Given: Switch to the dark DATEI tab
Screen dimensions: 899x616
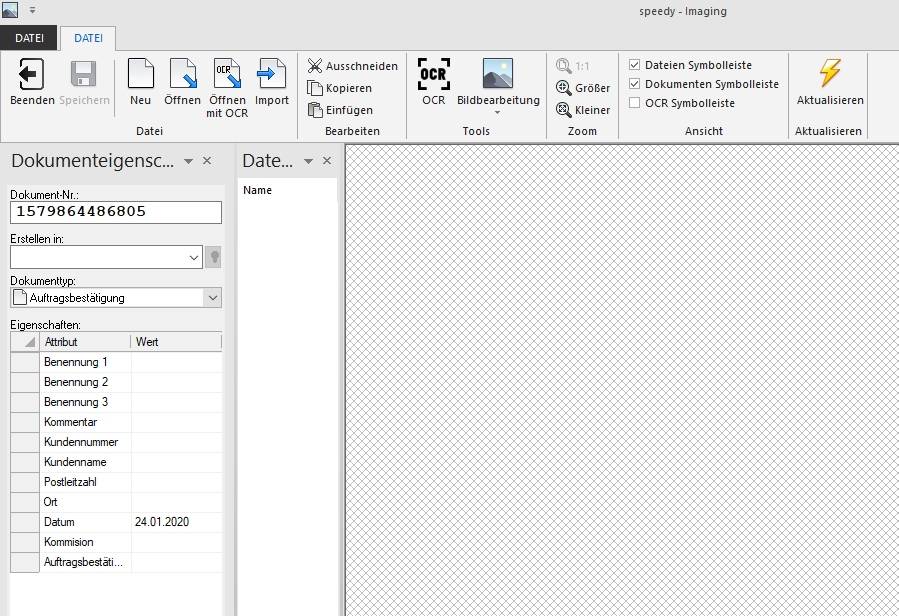Looking at the screenshot, I should (x=29, y=38).
